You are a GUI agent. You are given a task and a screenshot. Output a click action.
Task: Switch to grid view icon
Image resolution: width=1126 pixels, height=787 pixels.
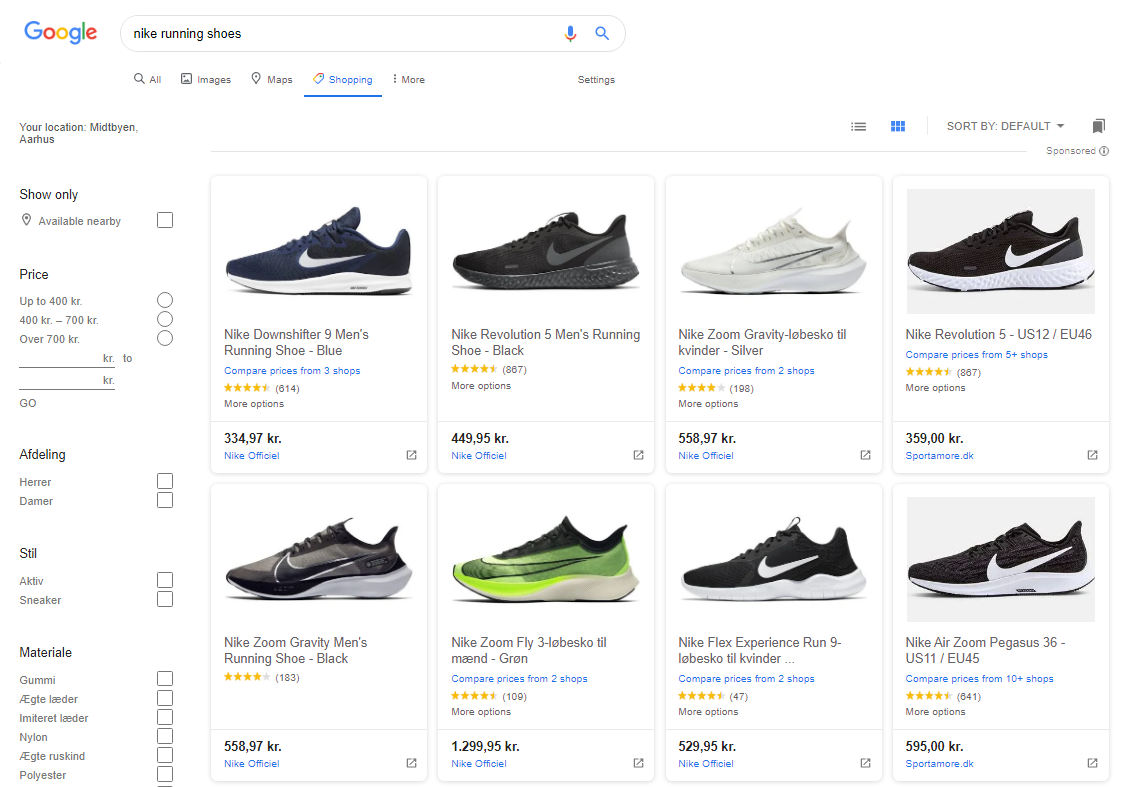898,126
